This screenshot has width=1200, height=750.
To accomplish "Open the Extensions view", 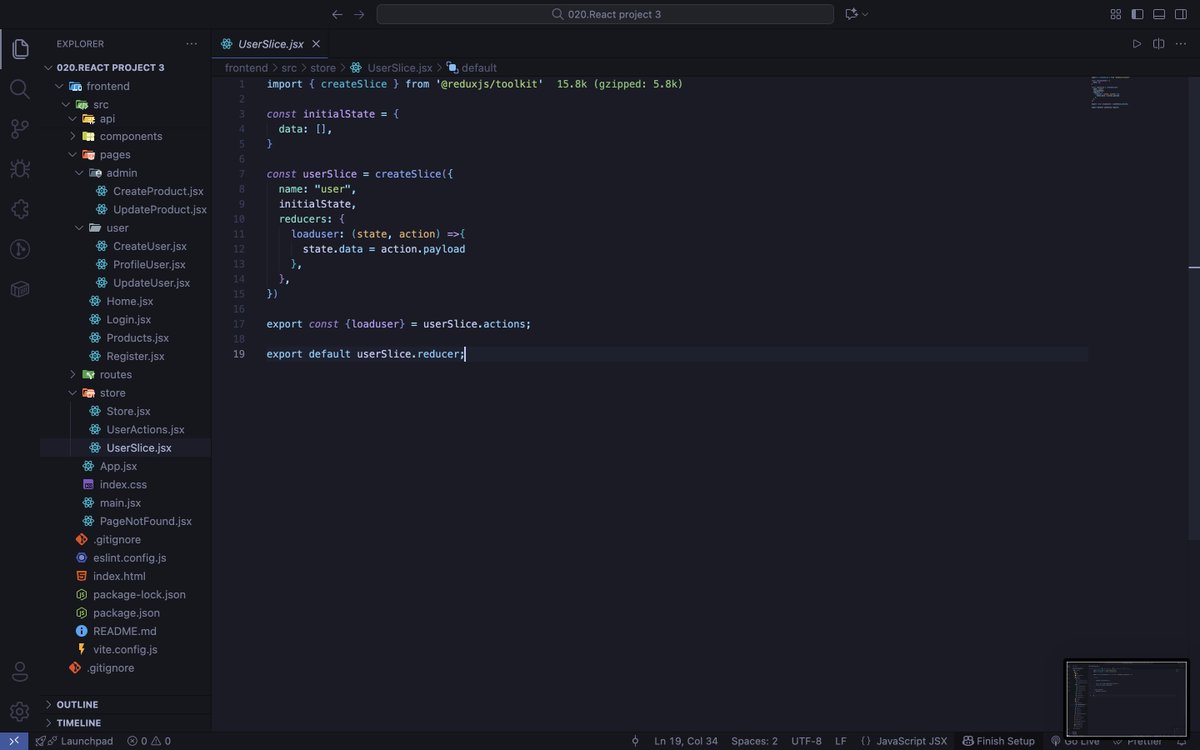I will tap(20, 209).
